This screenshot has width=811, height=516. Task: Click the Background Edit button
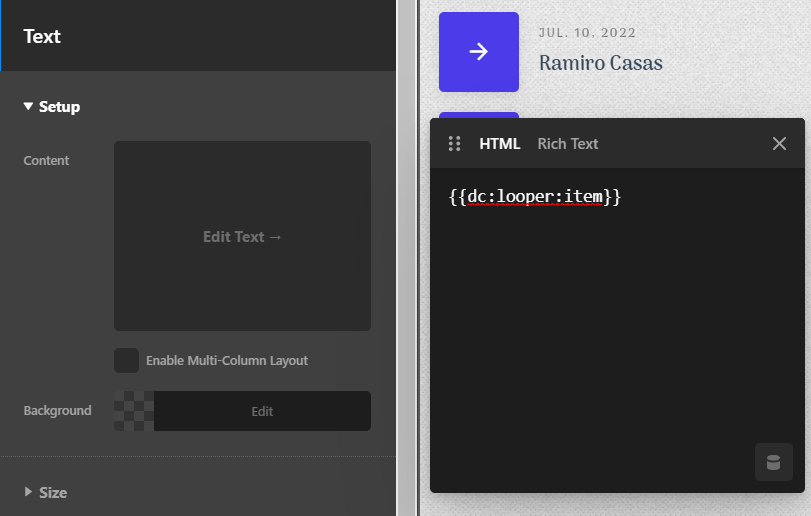pos(262,411)
